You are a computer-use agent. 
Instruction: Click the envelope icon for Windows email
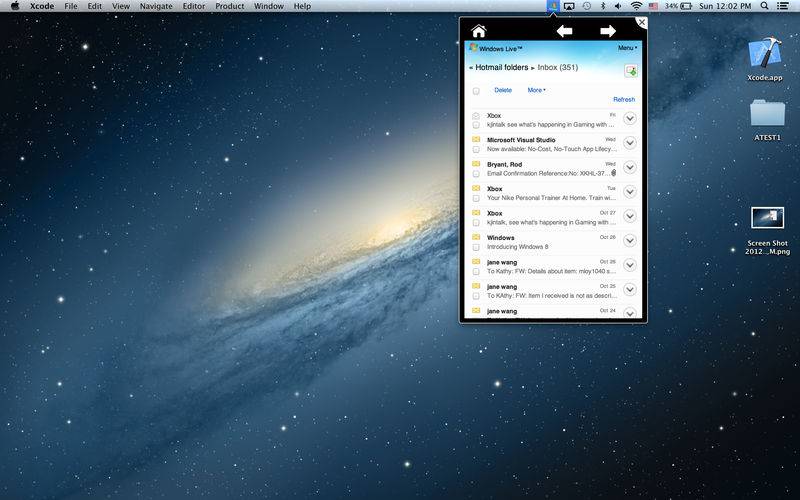[x=476, y=237]
